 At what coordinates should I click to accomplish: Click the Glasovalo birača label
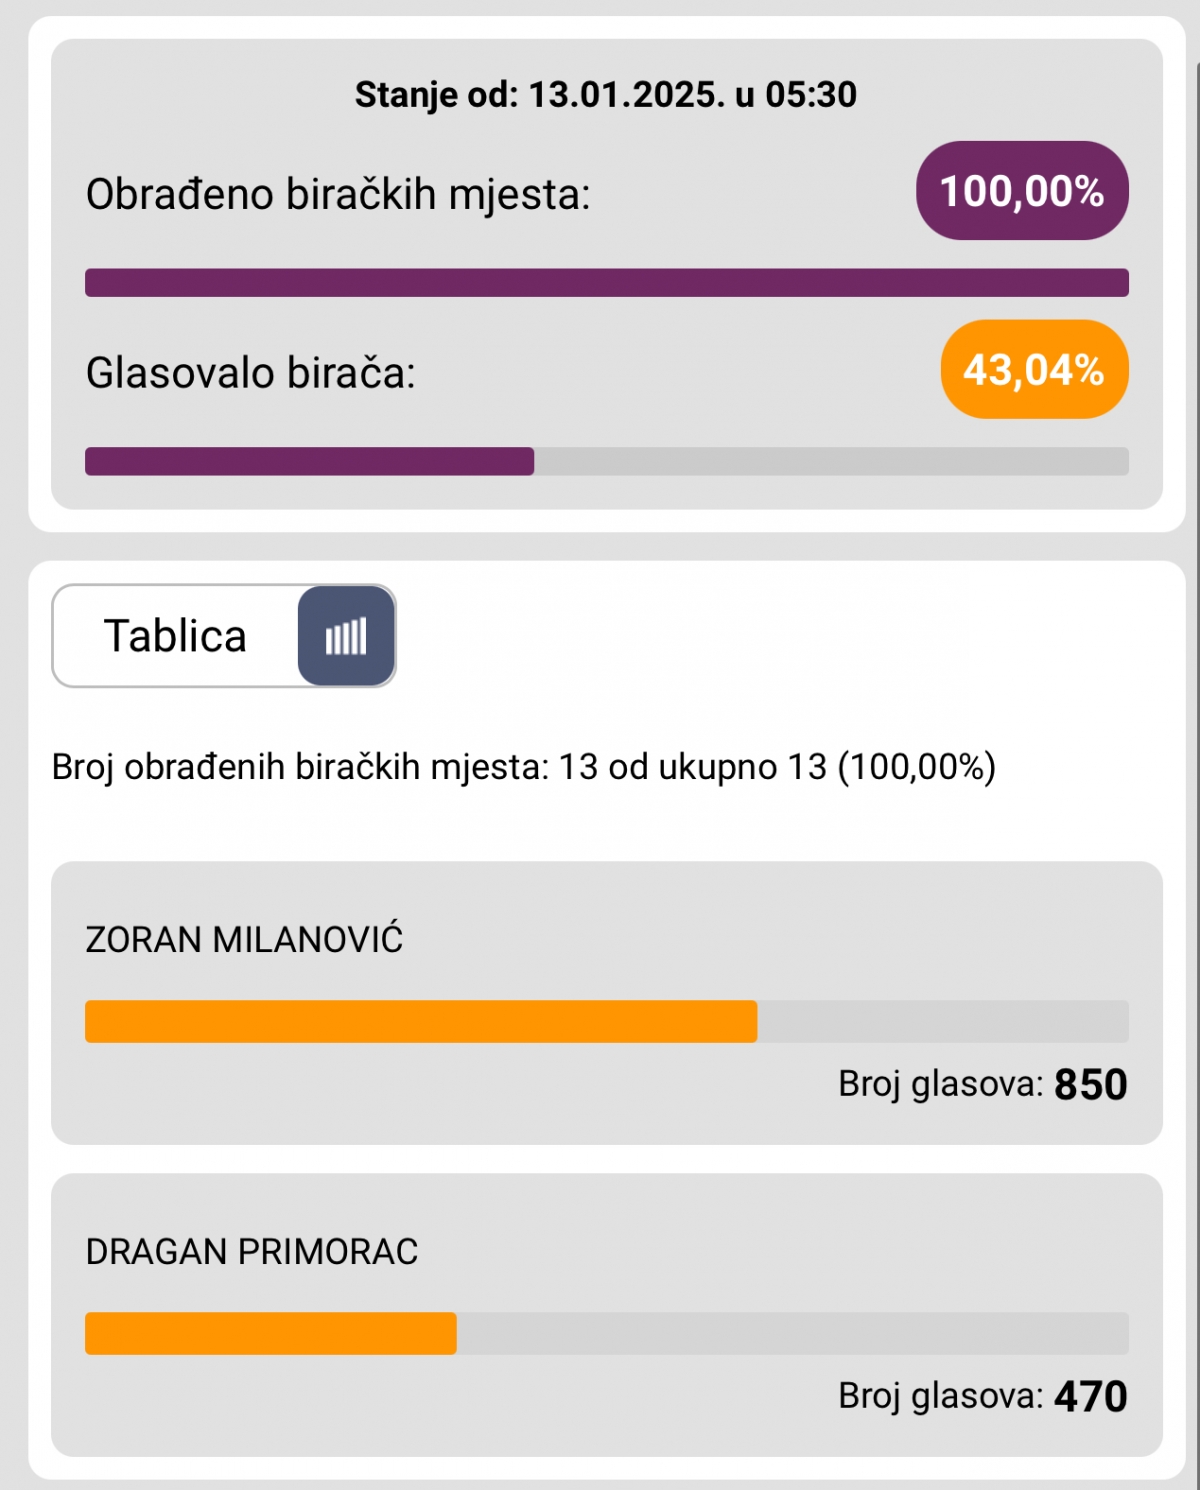click(250, 373)
